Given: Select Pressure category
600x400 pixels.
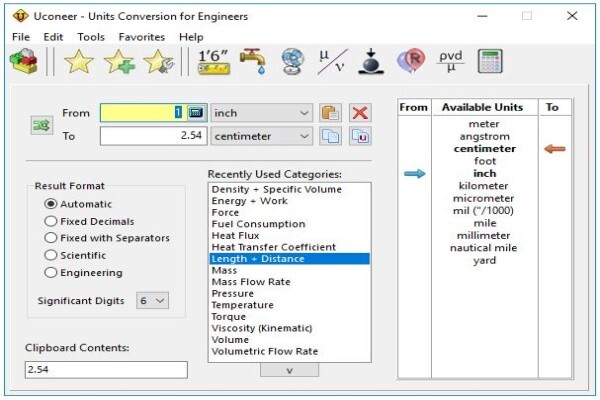Looking at the screenshot, I should click(x=289, y=294).
